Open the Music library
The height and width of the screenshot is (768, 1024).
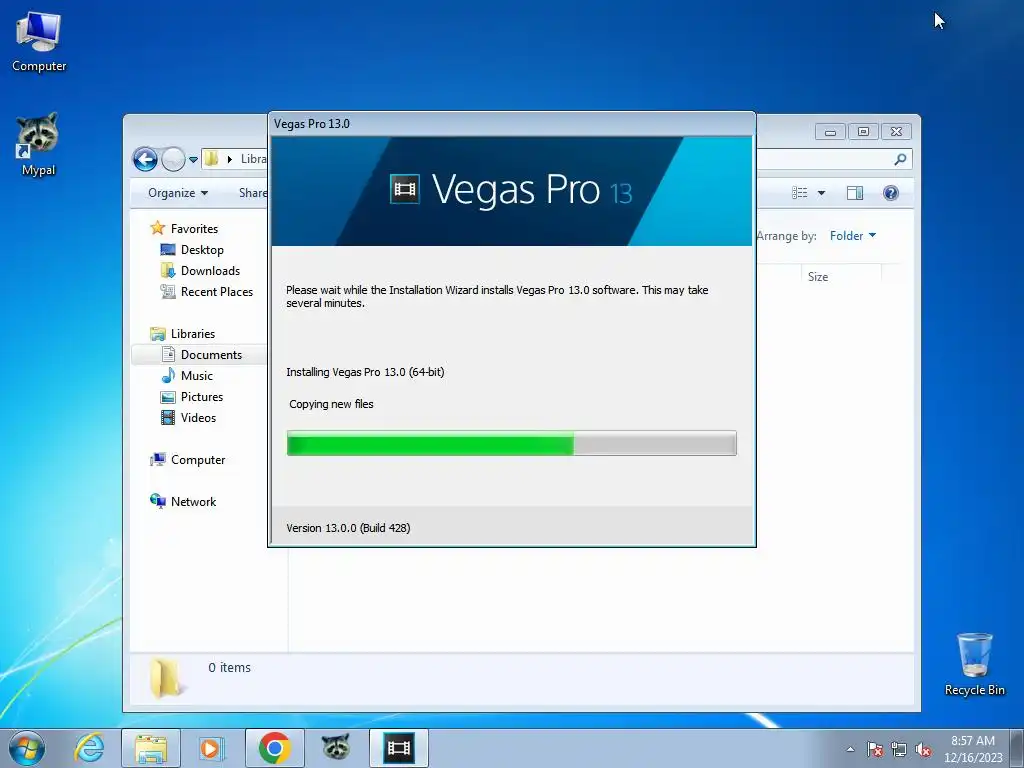(197, 376)
